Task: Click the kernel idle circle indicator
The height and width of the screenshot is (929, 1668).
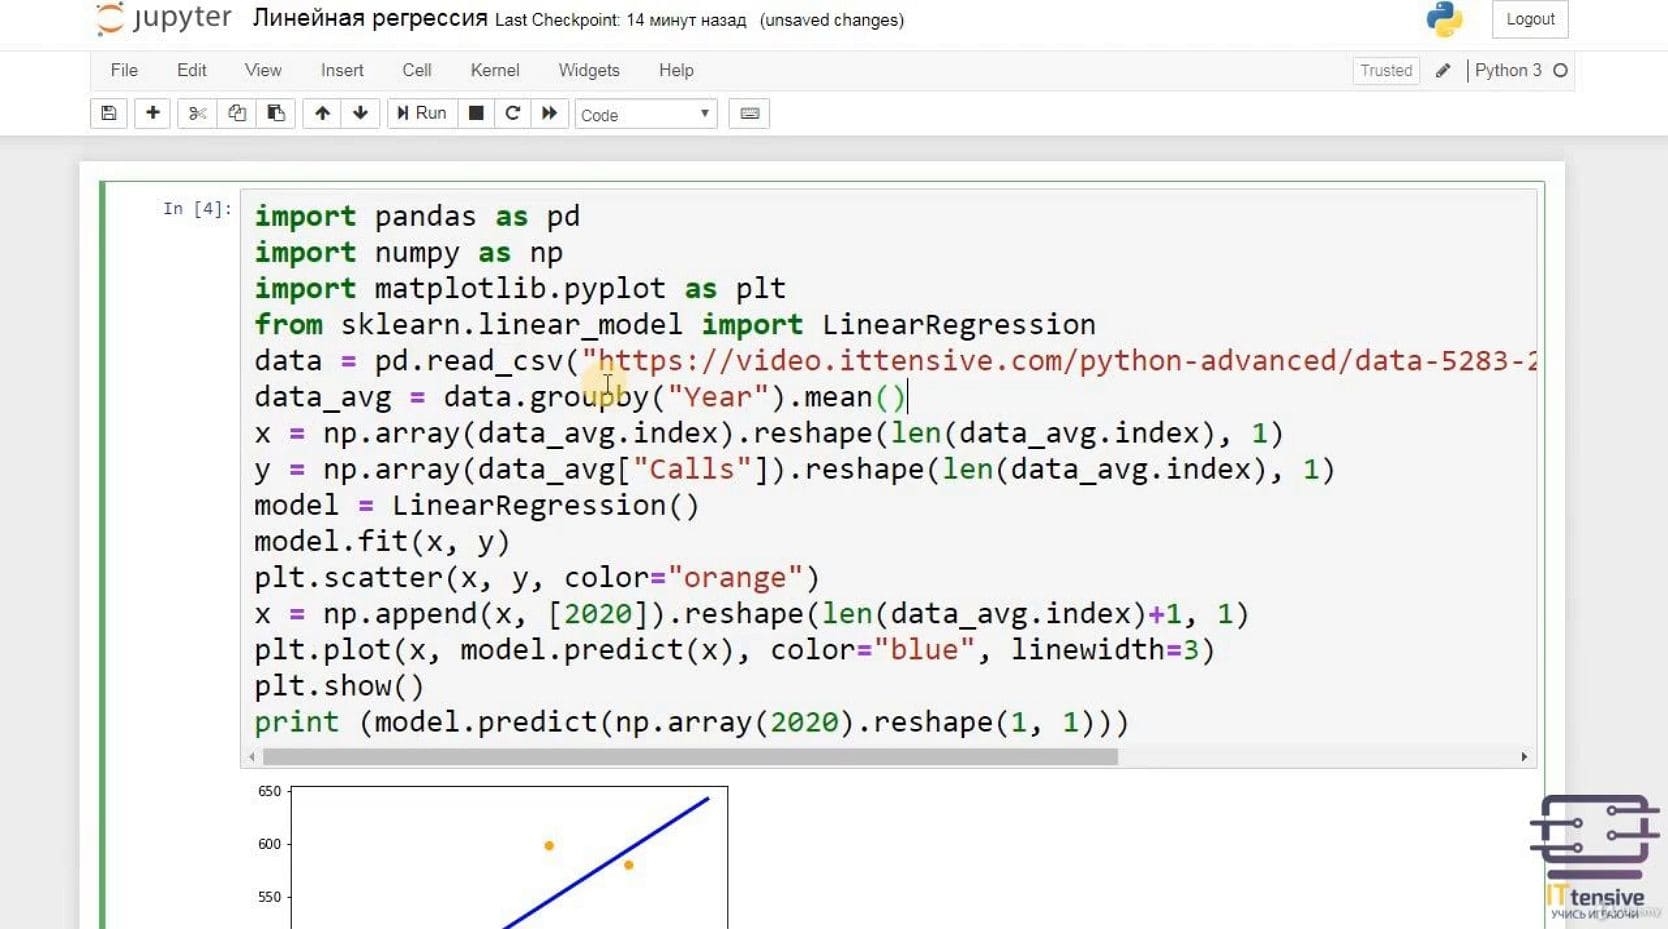Action: [x=1560, y=71]
